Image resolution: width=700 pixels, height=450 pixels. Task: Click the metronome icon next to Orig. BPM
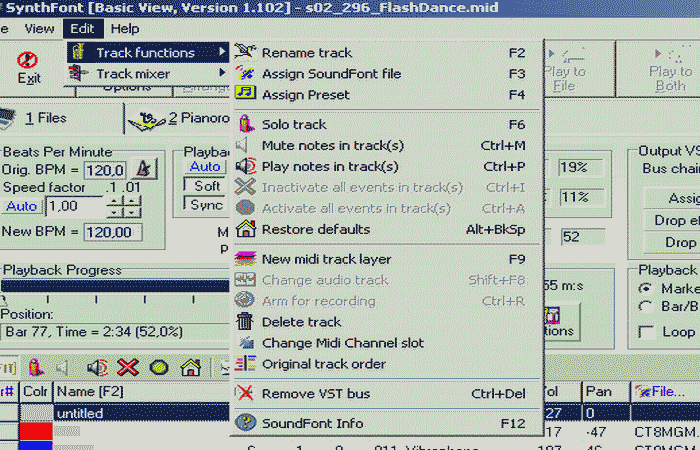(x=145, y=169)
